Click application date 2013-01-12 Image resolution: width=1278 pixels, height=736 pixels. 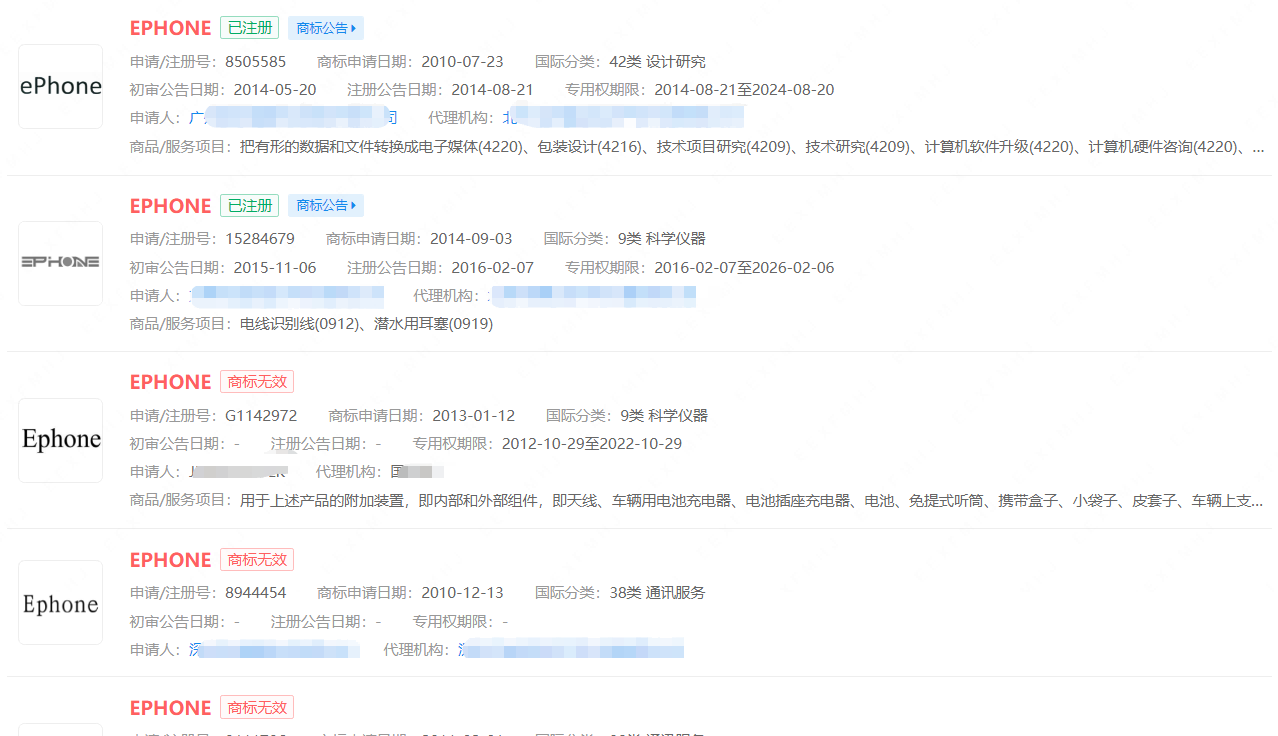pos(474,416)
